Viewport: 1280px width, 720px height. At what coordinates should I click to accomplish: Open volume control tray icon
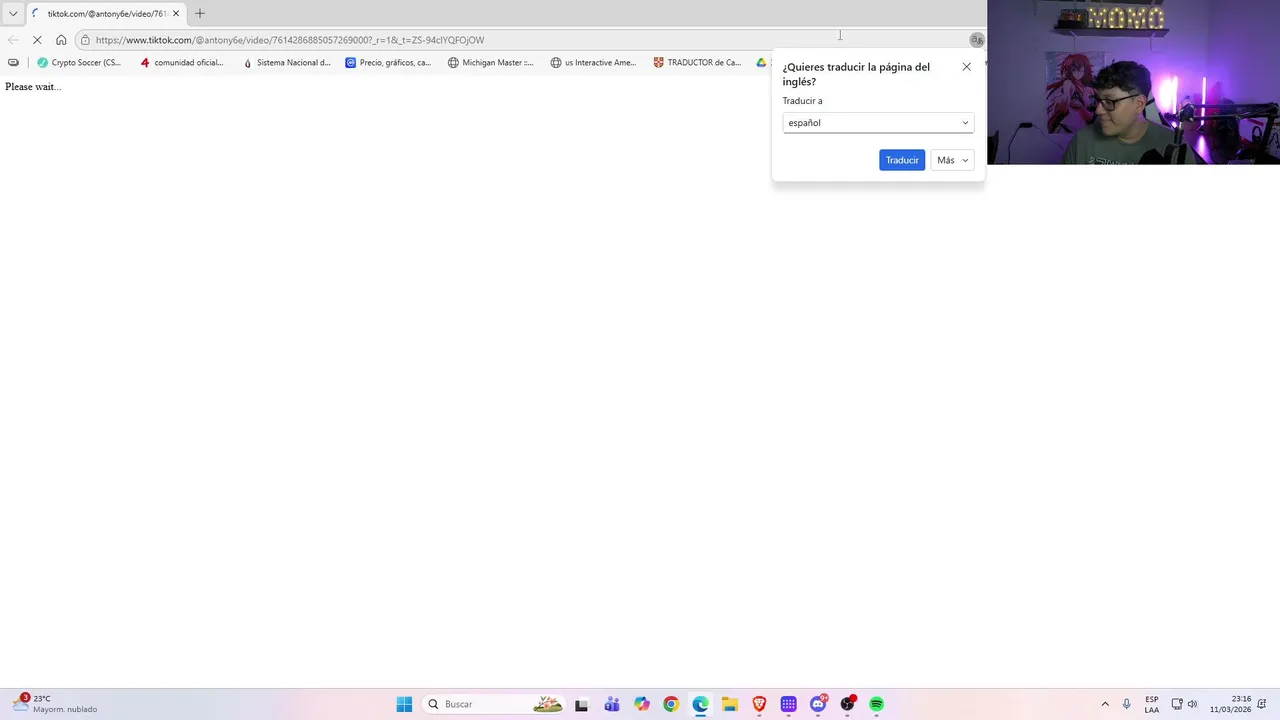[x=1192, y=704]
